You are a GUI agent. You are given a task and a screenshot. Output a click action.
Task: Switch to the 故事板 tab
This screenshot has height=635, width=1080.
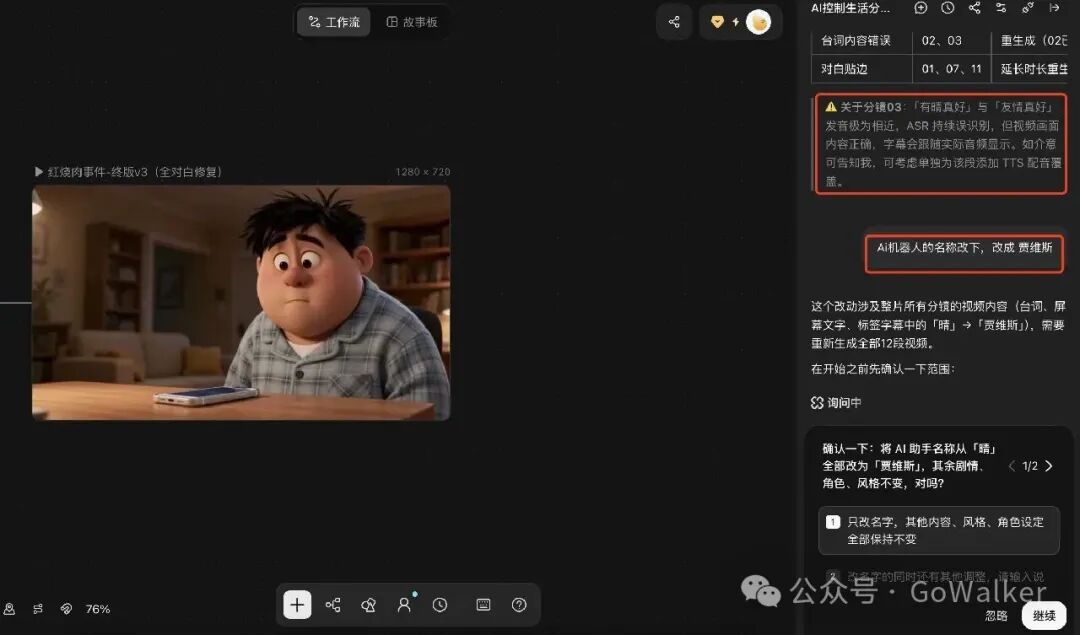(x=412, y=22)
